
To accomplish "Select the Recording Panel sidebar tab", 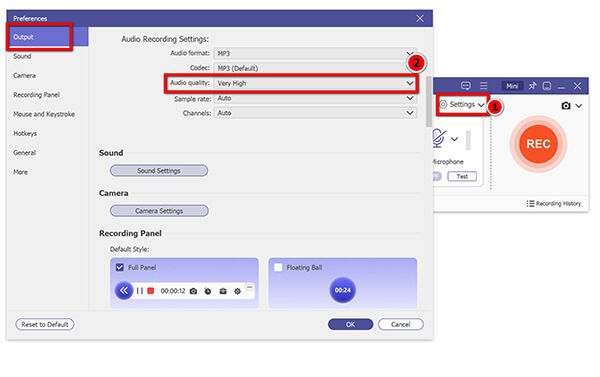I will point(36,95).
